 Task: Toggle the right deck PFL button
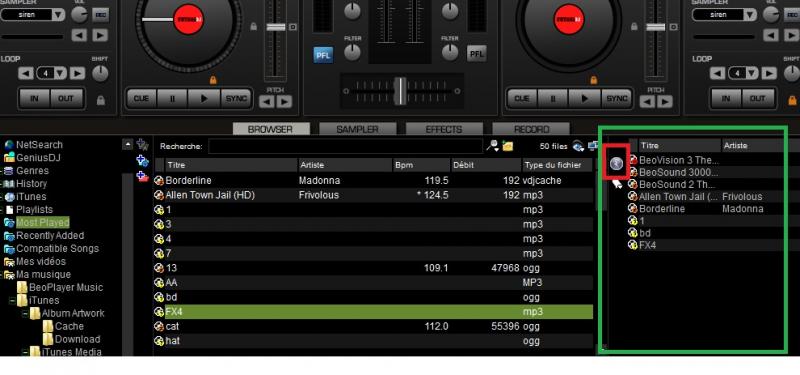477,54
